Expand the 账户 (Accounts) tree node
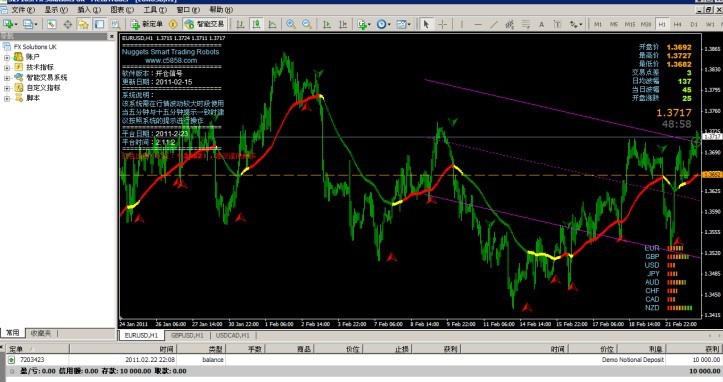 coord(6,57)
